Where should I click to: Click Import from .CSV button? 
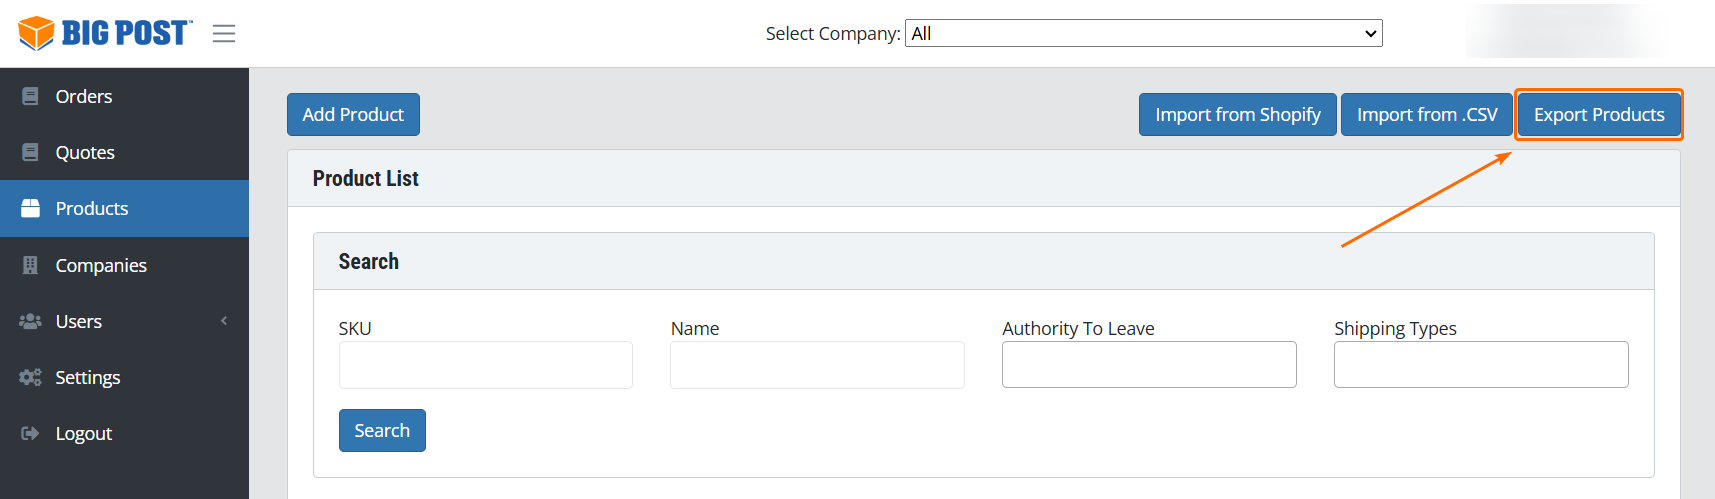coord(1426,115)
